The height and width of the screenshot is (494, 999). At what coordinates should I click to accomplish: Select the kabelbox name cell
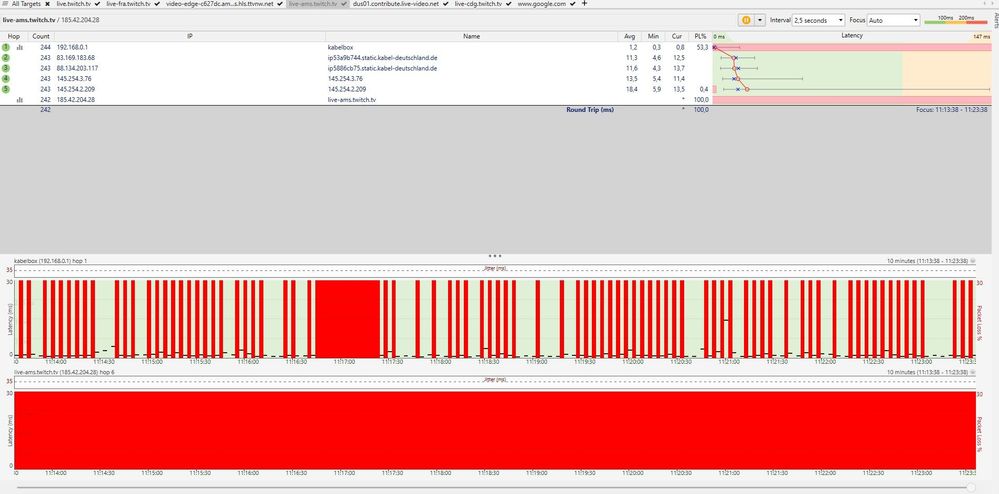(x=340, y=47)
